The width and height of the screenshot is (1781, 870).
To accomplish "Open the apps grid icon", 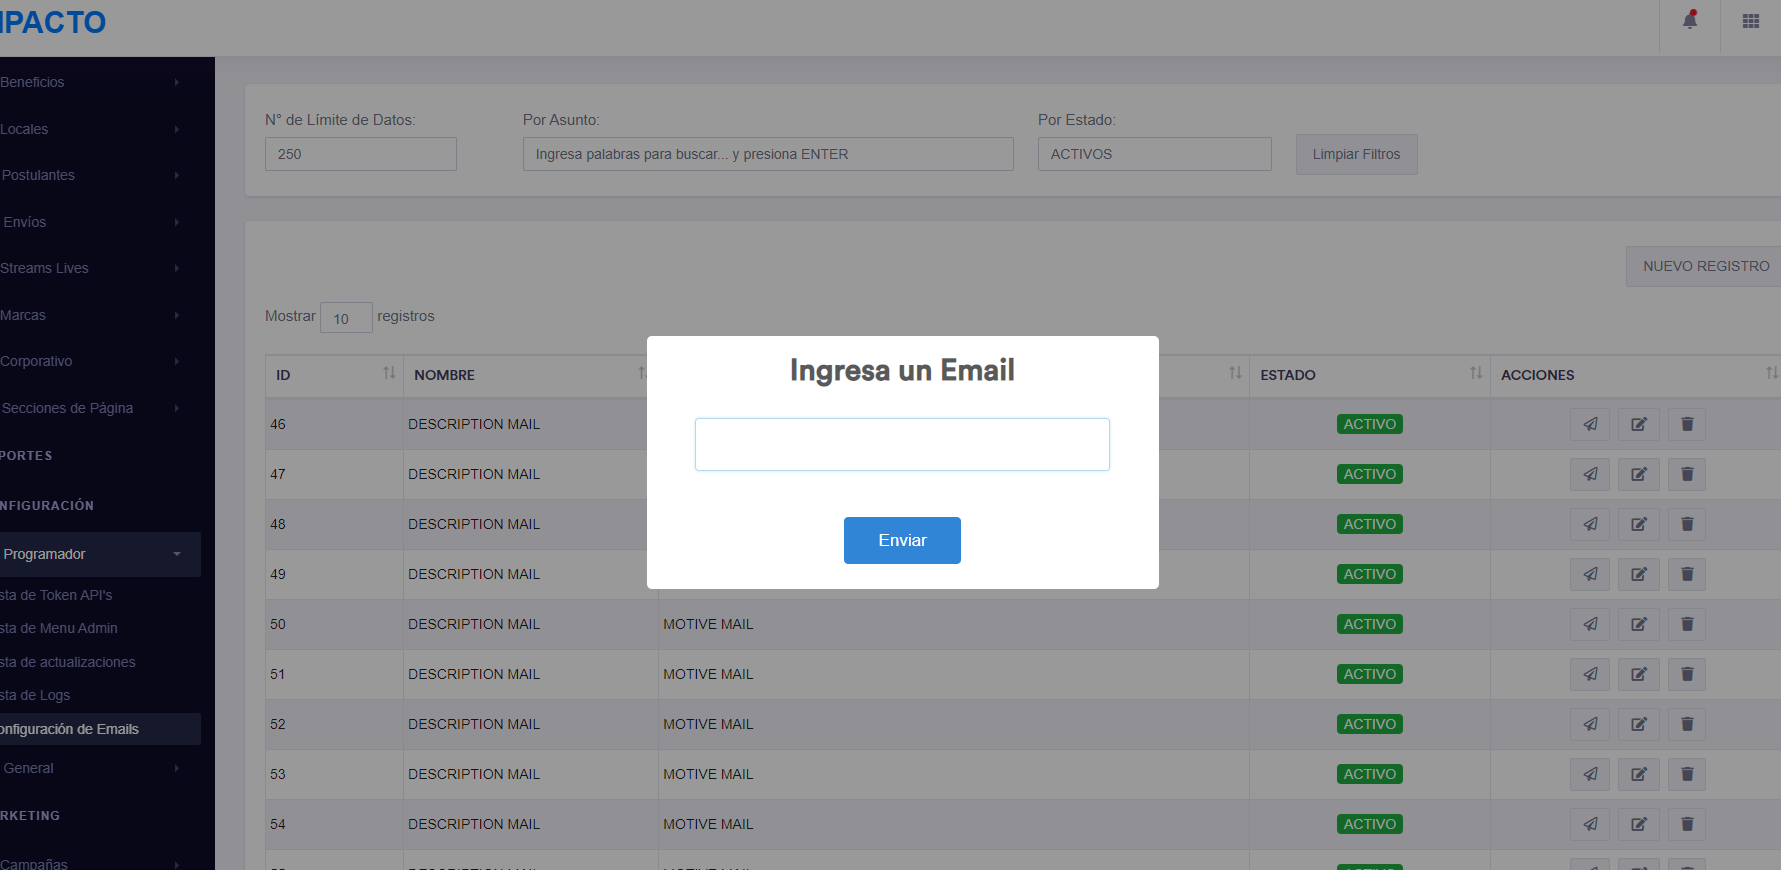I will 1750,21.
